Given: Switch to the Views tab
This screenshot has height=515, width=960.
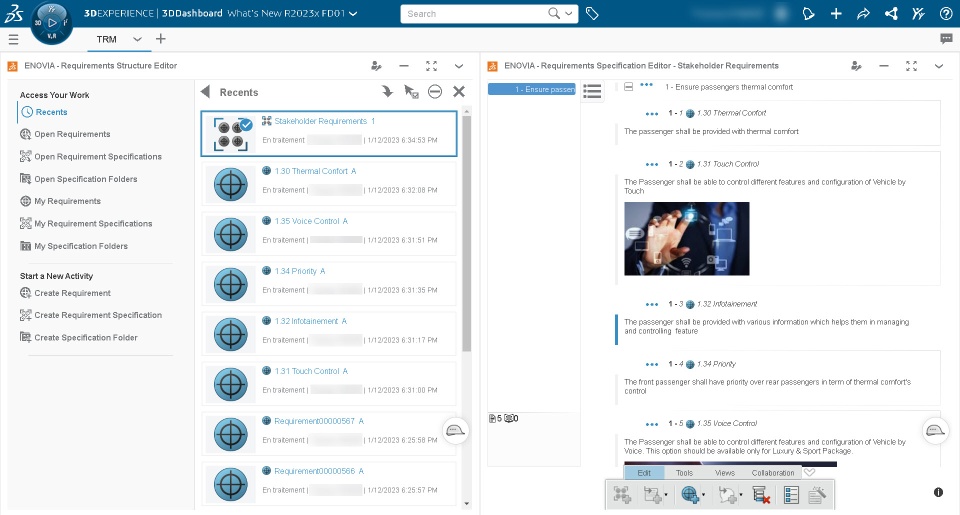Looking at the screenshot, I should tap(725, 473).
